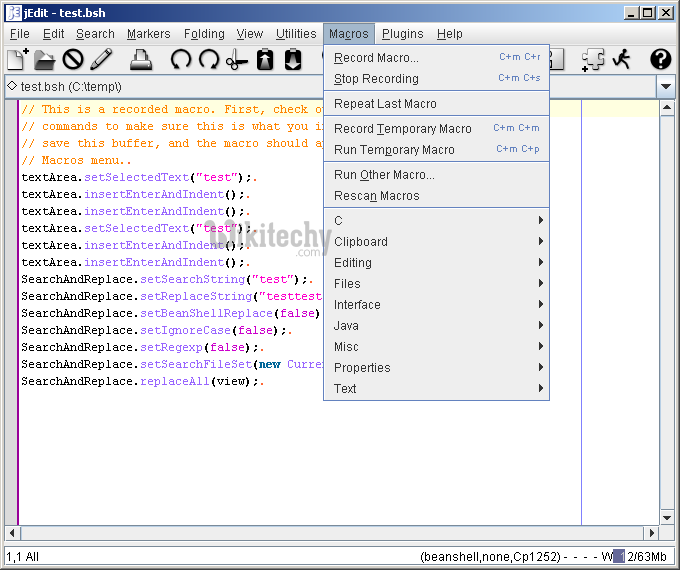This screenshot has width=680, height=570.
Task: Click the 'setIgnoreCase(false)' code line
Action: click(x=157, y=331)
